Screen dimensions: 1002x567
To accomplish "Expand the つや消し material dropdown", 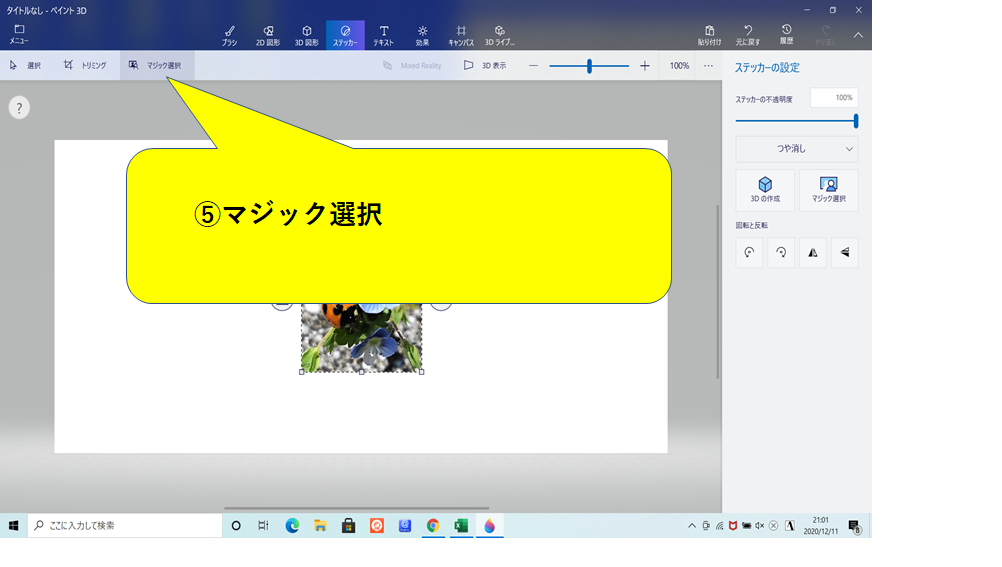I will 796,149.
